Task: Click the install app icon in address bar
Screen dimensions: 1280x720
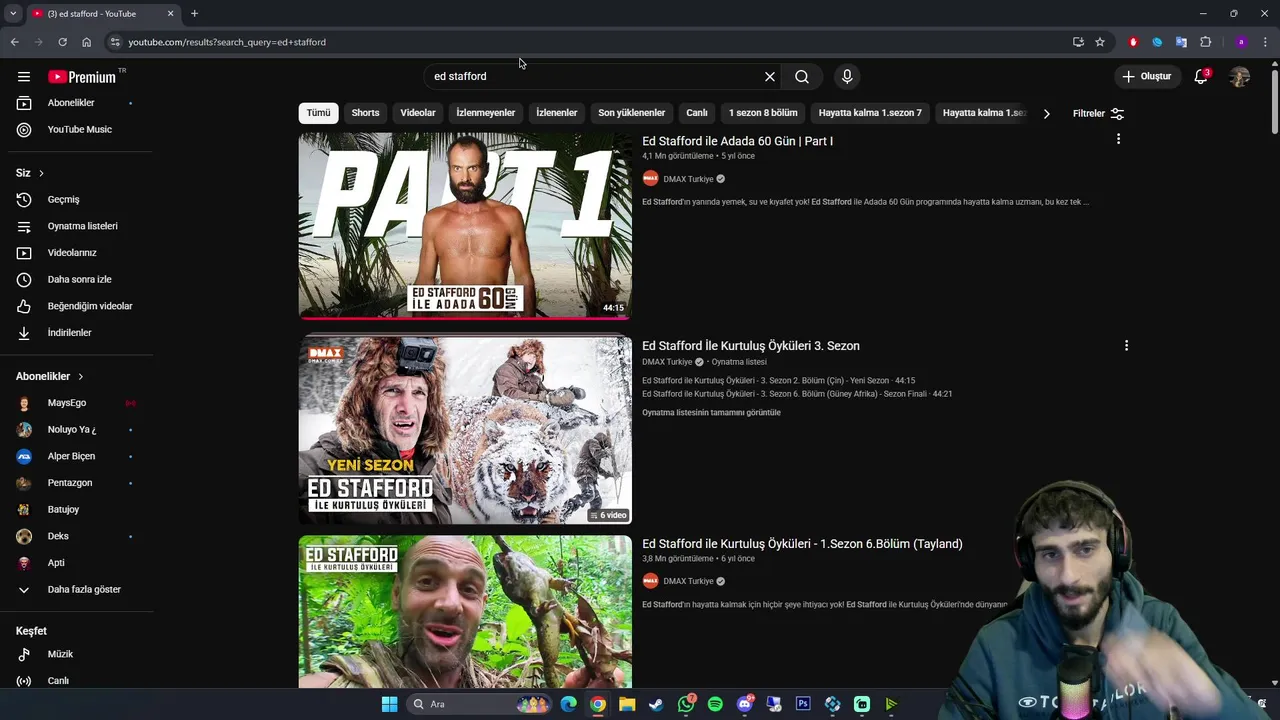Action: (1078, 42)
